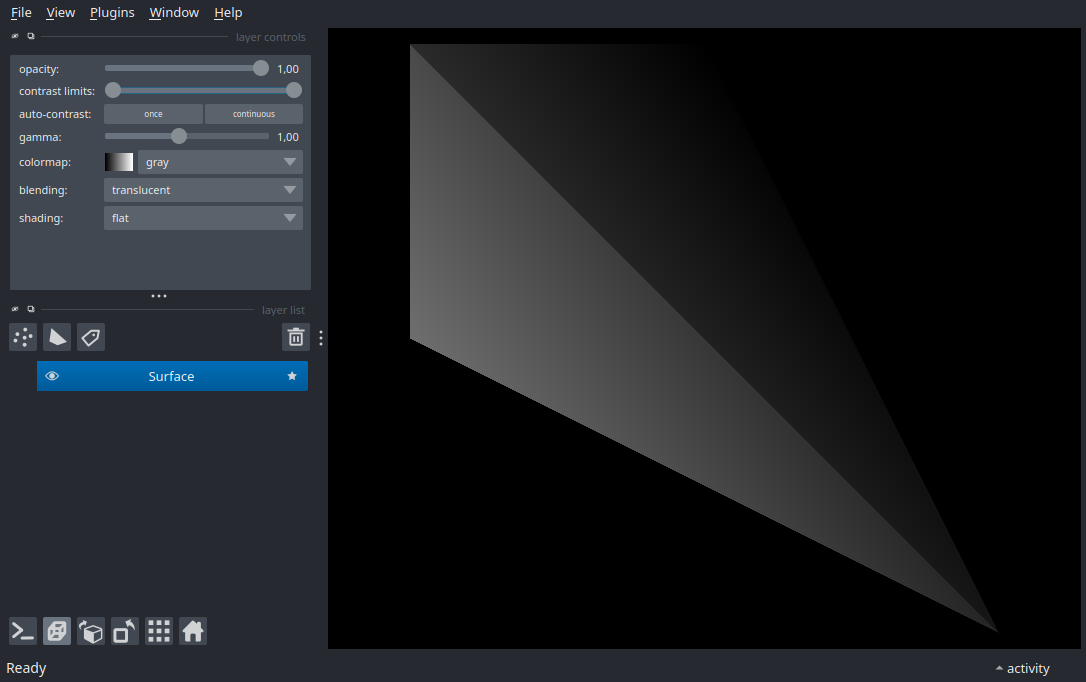1086x682 pixels.
Task: Open the blending translucent dropdown
Action: click(x=203, y=190)
